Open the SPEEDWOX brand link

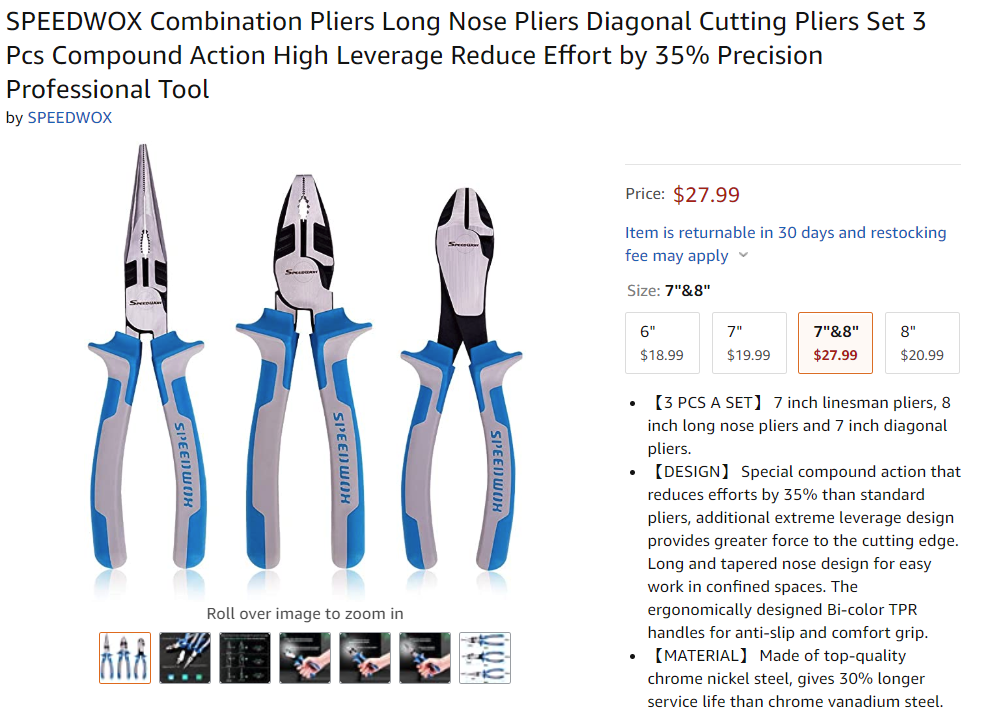70,117
